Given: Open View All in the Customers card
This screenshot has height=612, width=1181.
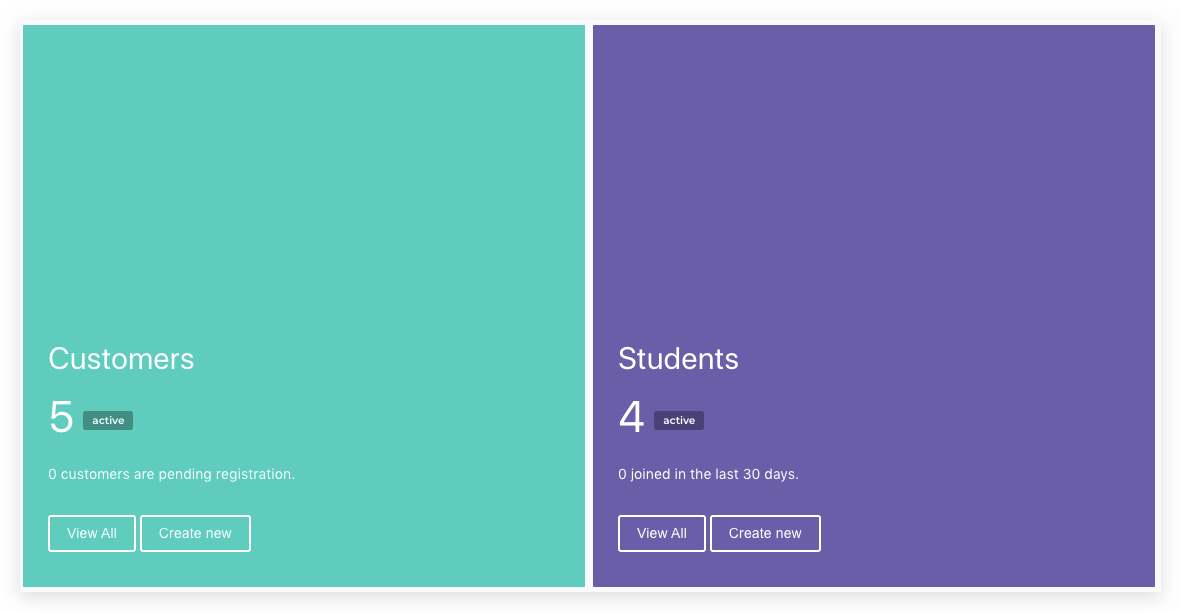Looking at the screenshot, I should [x=92, y=533].
